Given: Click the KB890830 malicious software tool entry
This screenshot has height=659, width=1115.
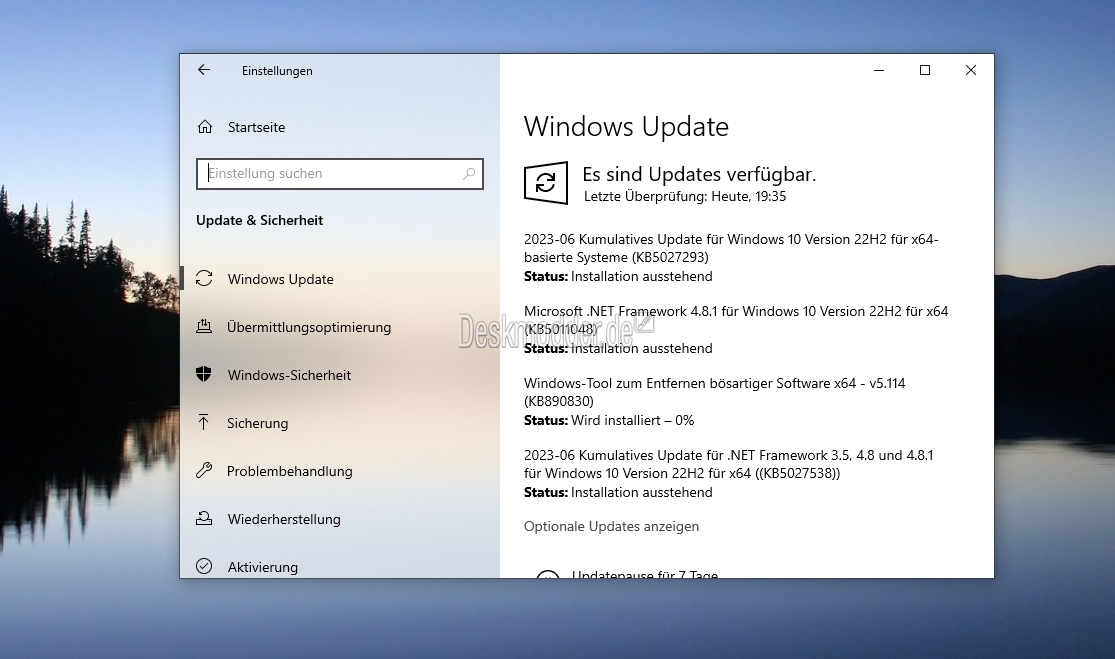Looking at the screenshot, I should (x=715, y=392).
